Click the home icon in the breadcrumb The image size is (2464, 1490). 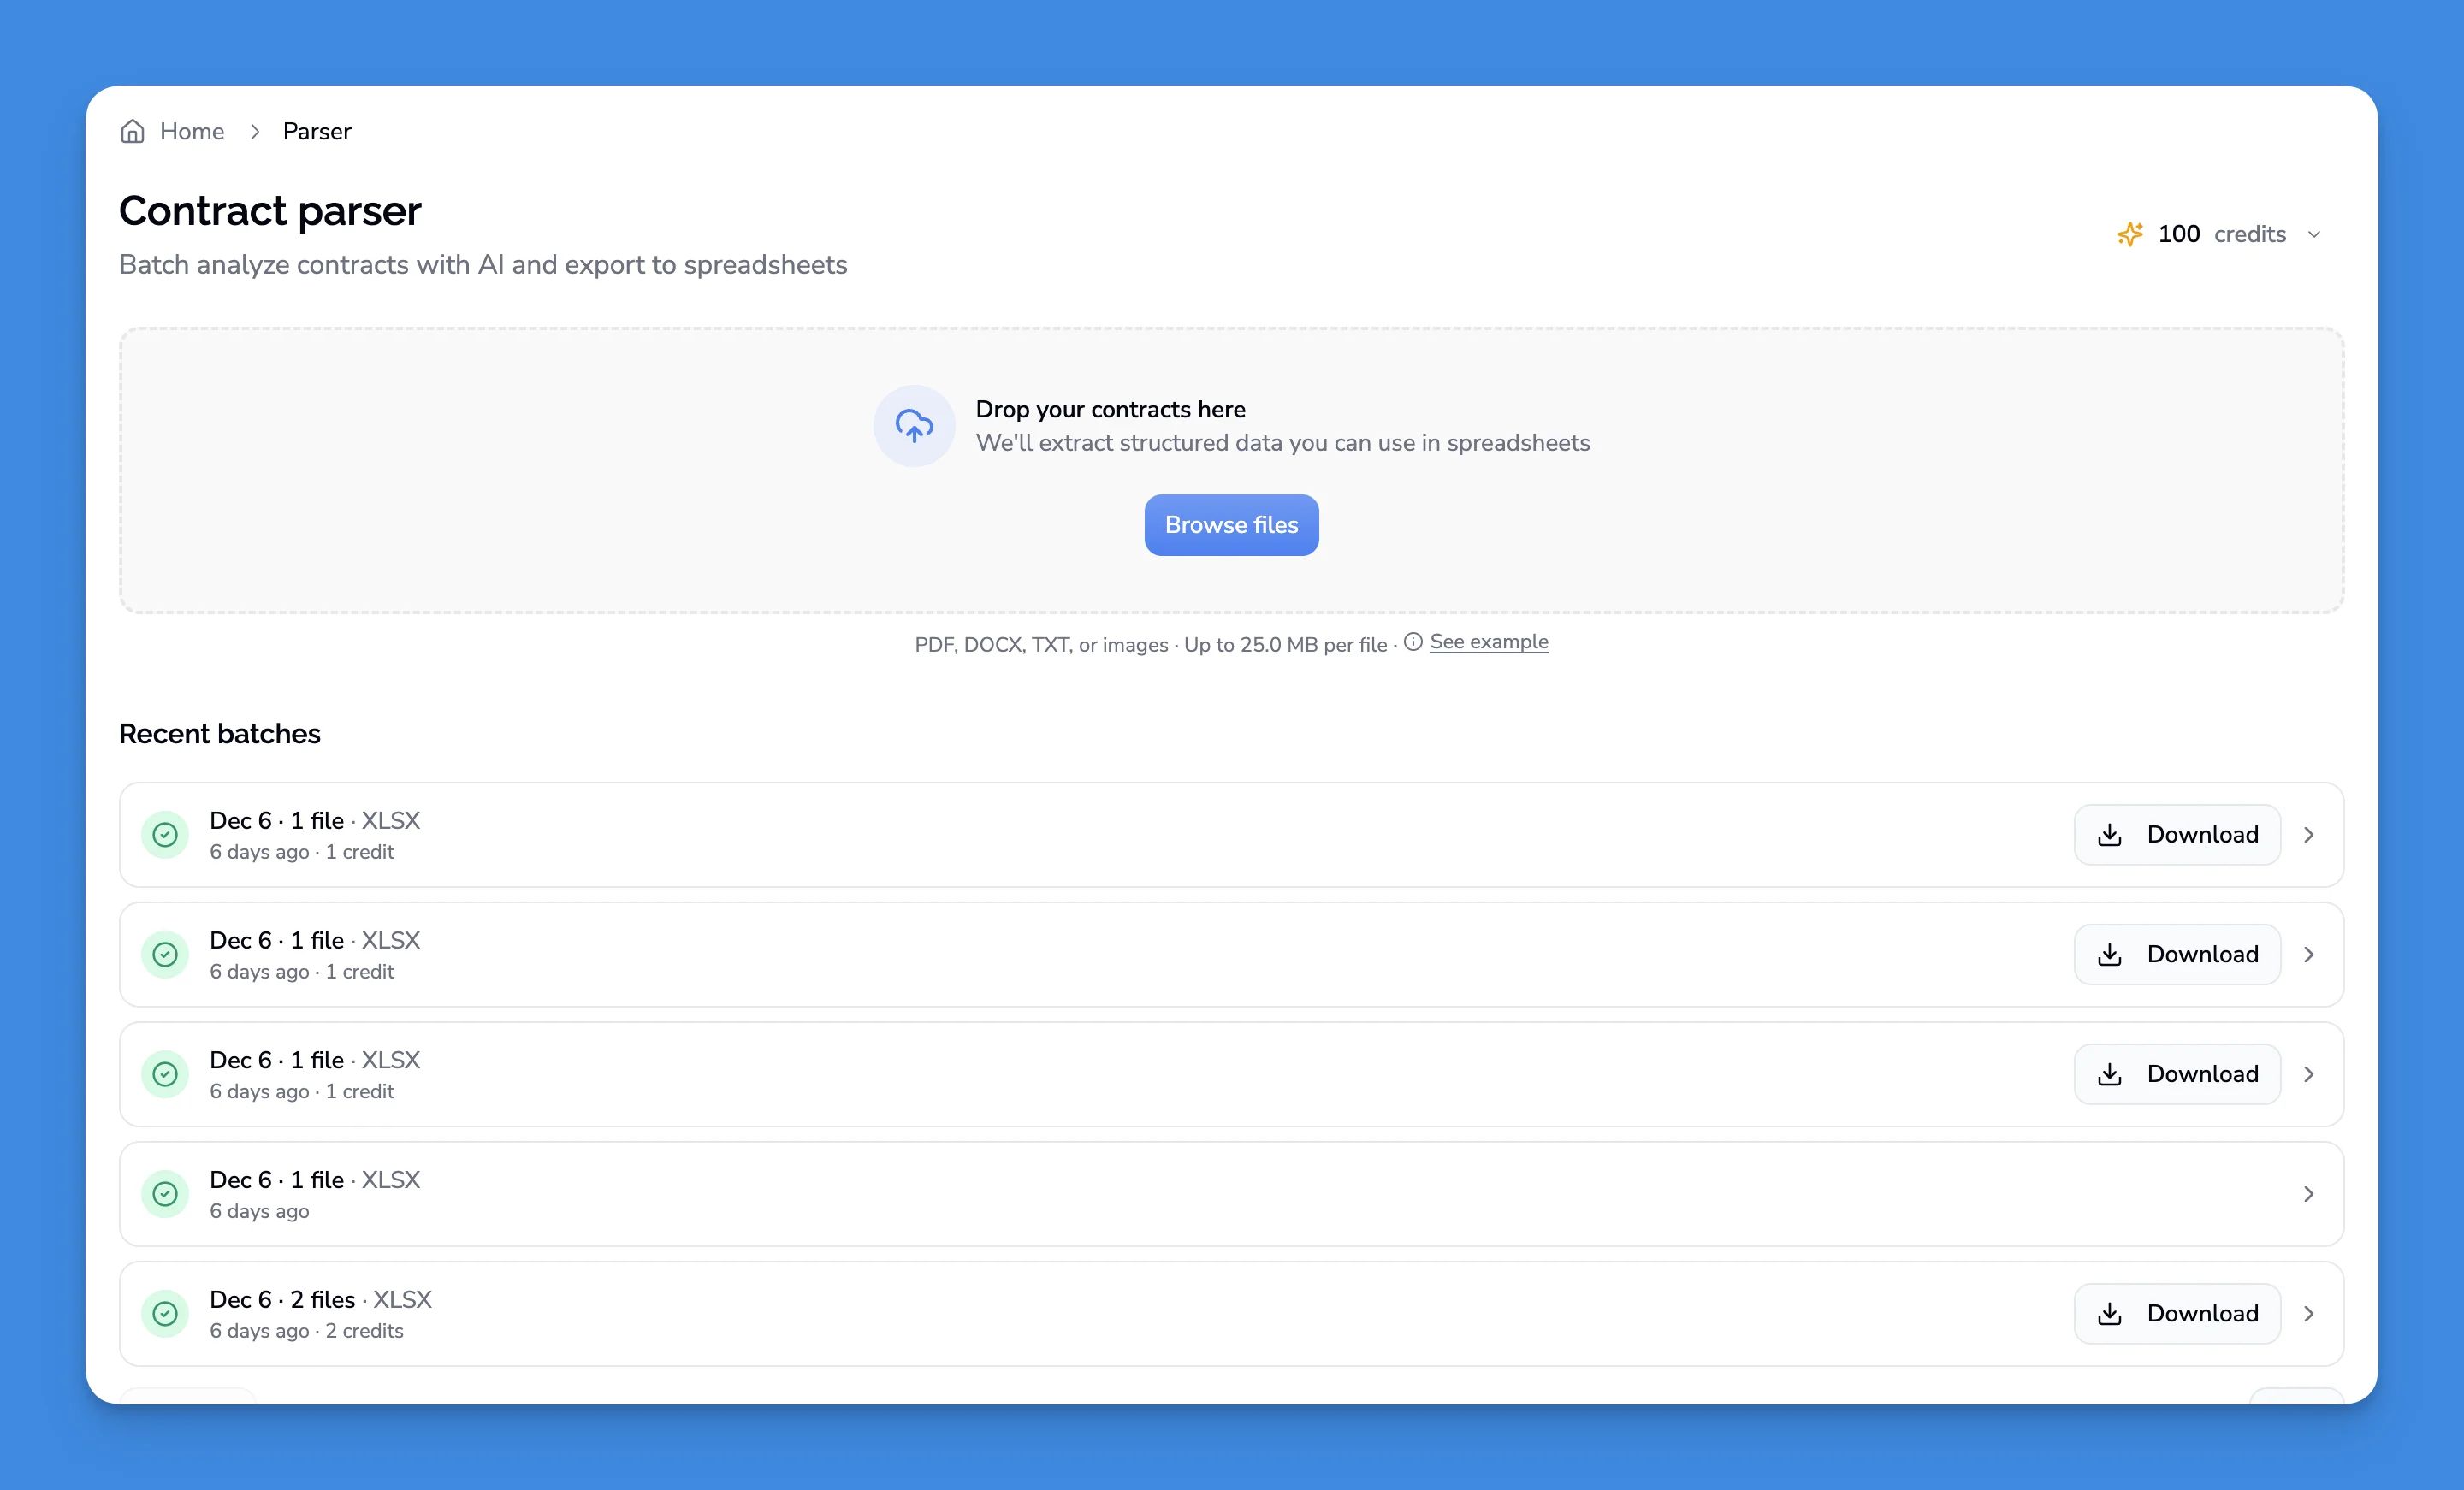(133, 131)
